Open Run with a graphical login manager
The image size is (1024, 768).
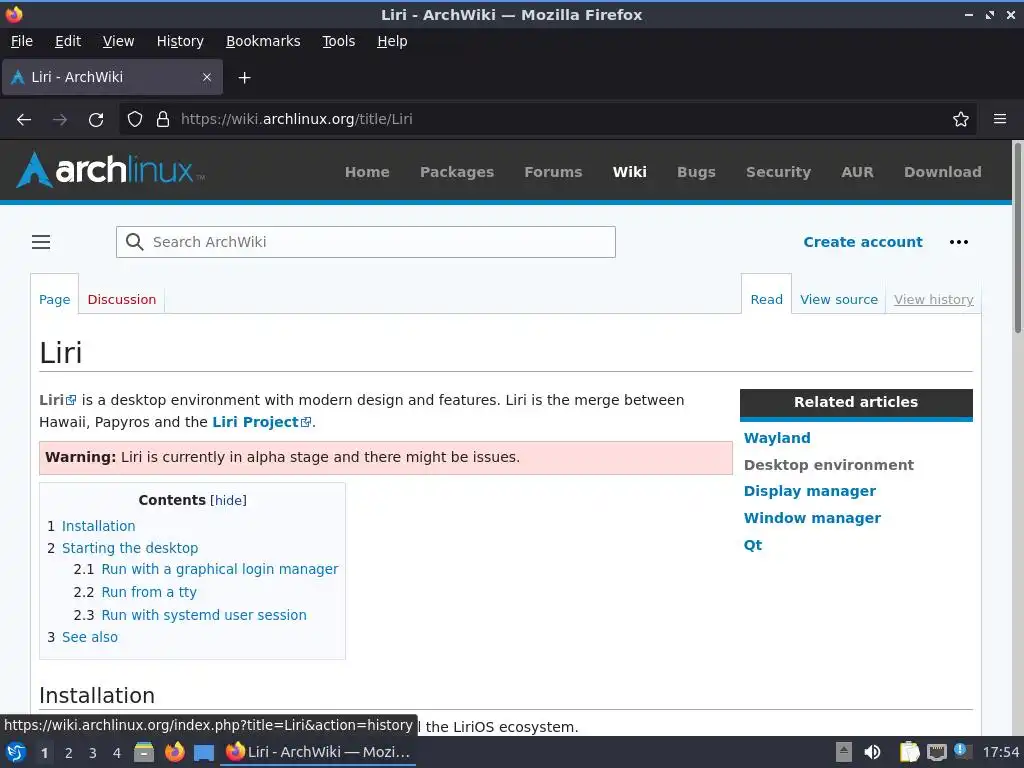tap(219, 569)
